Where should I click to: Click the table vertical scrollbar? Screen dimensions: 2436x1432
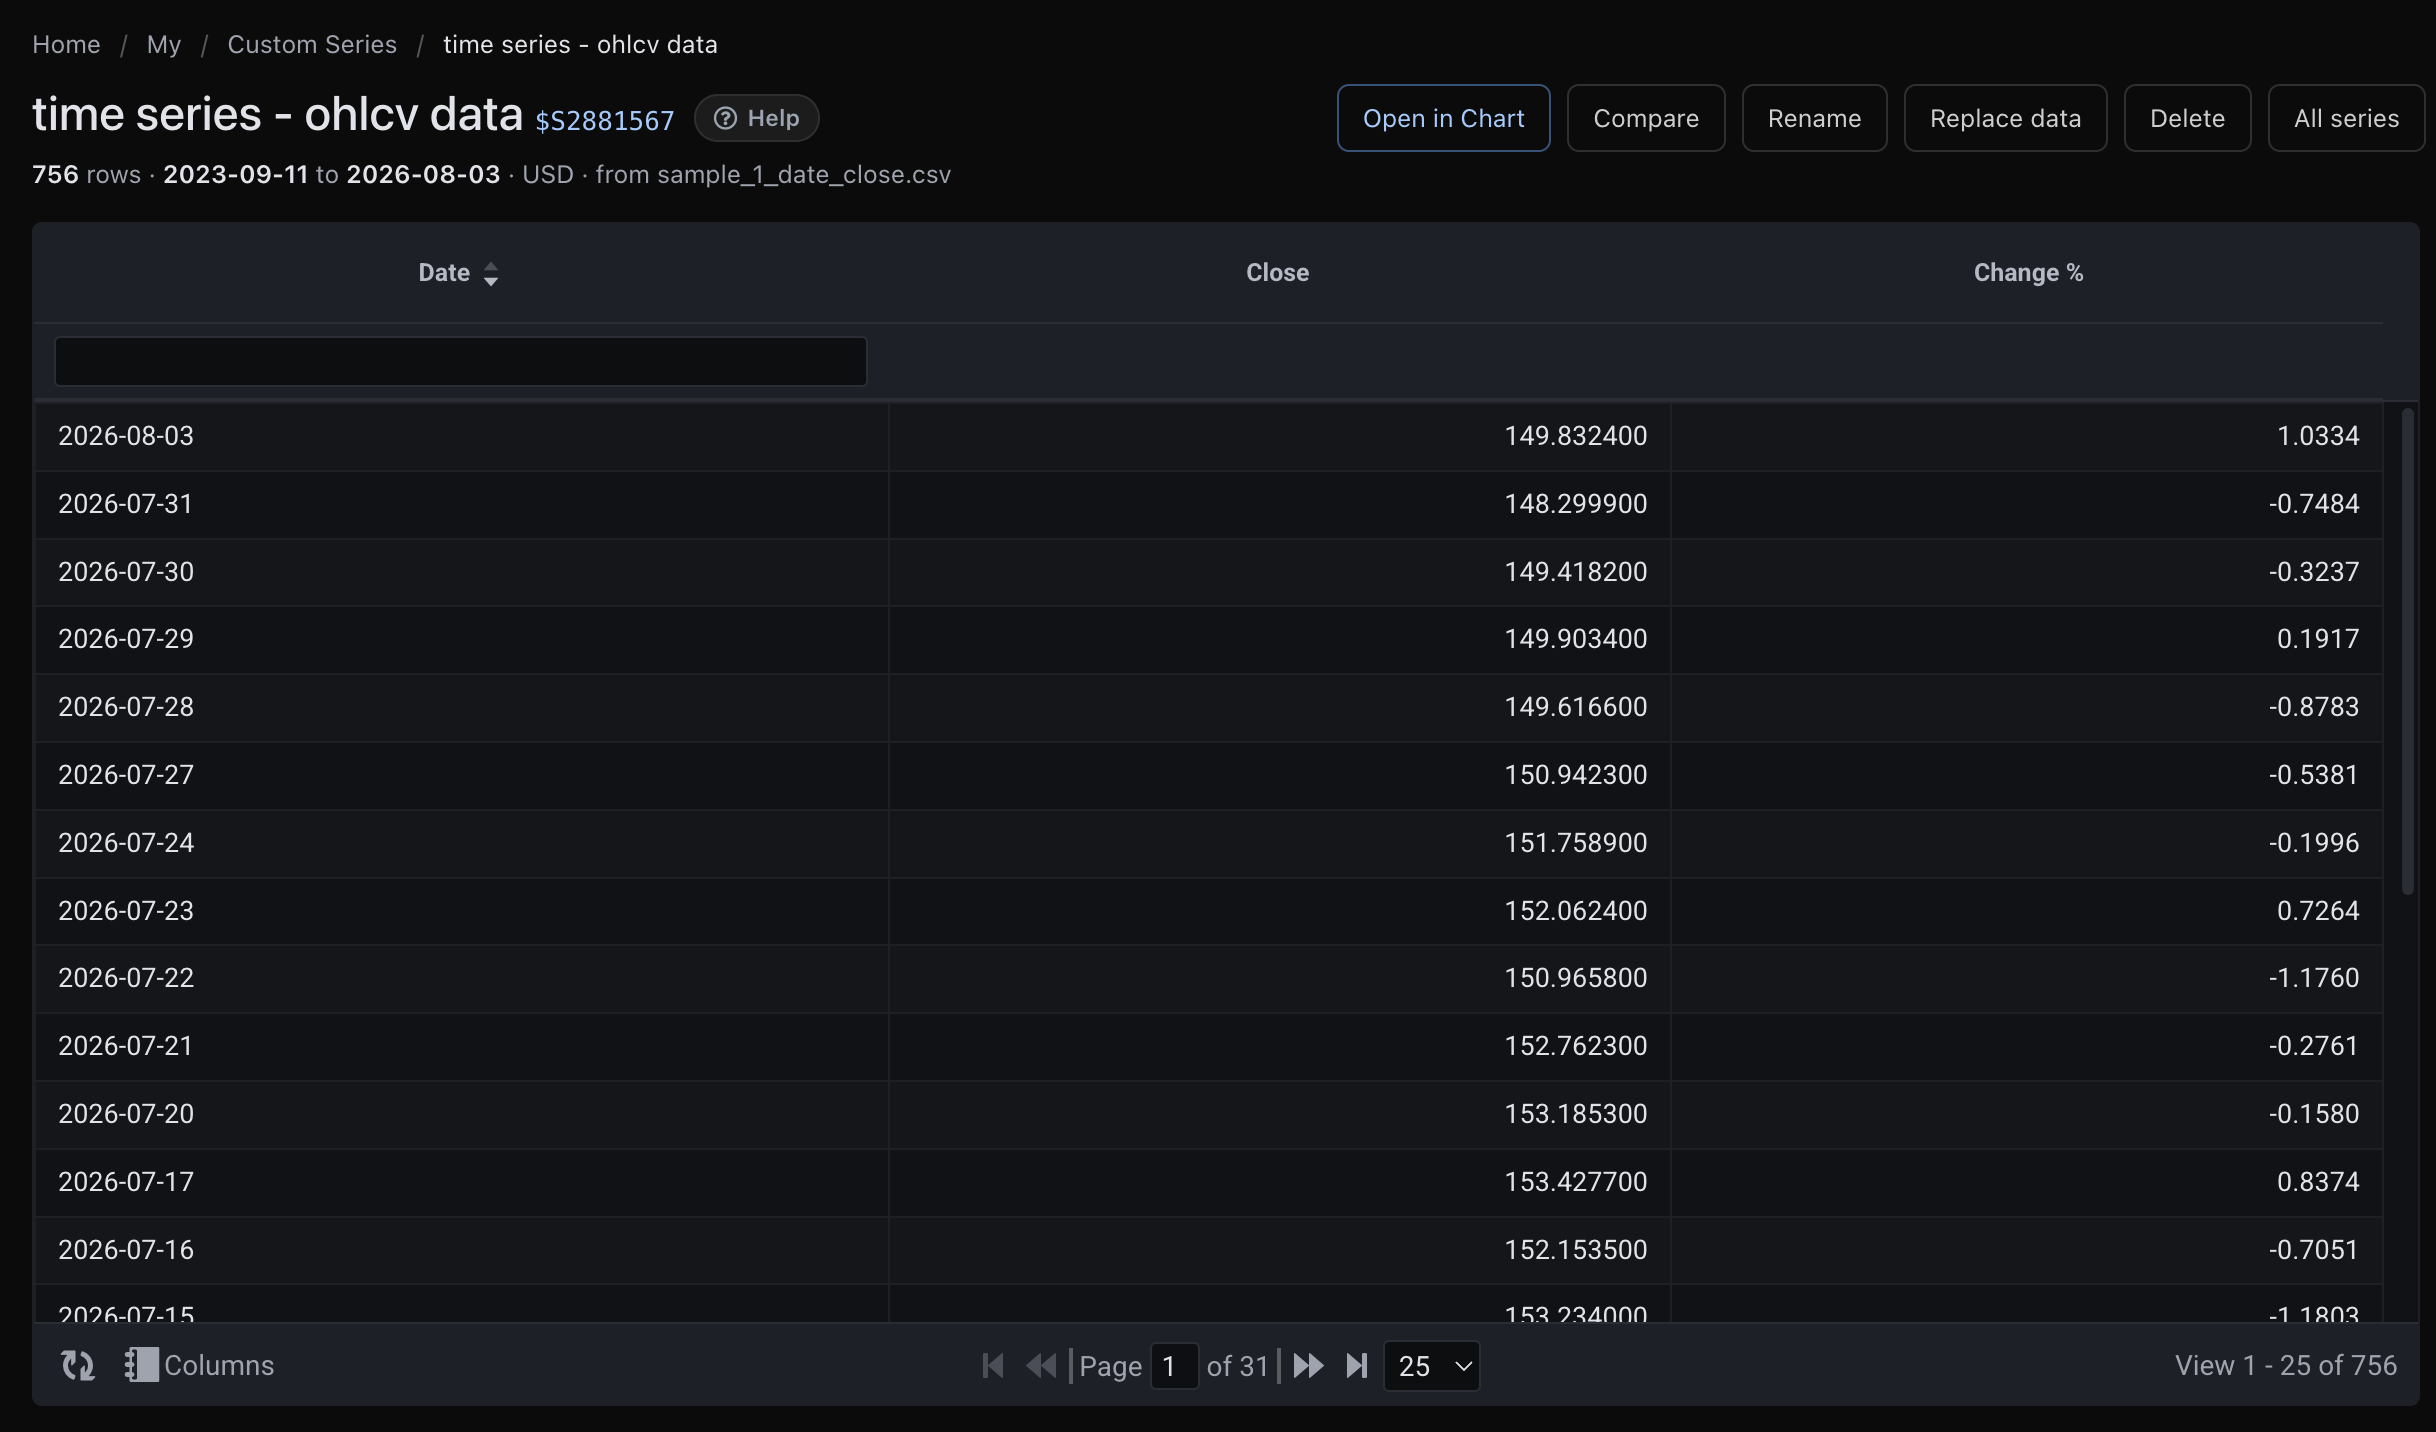click(2407, 650)
